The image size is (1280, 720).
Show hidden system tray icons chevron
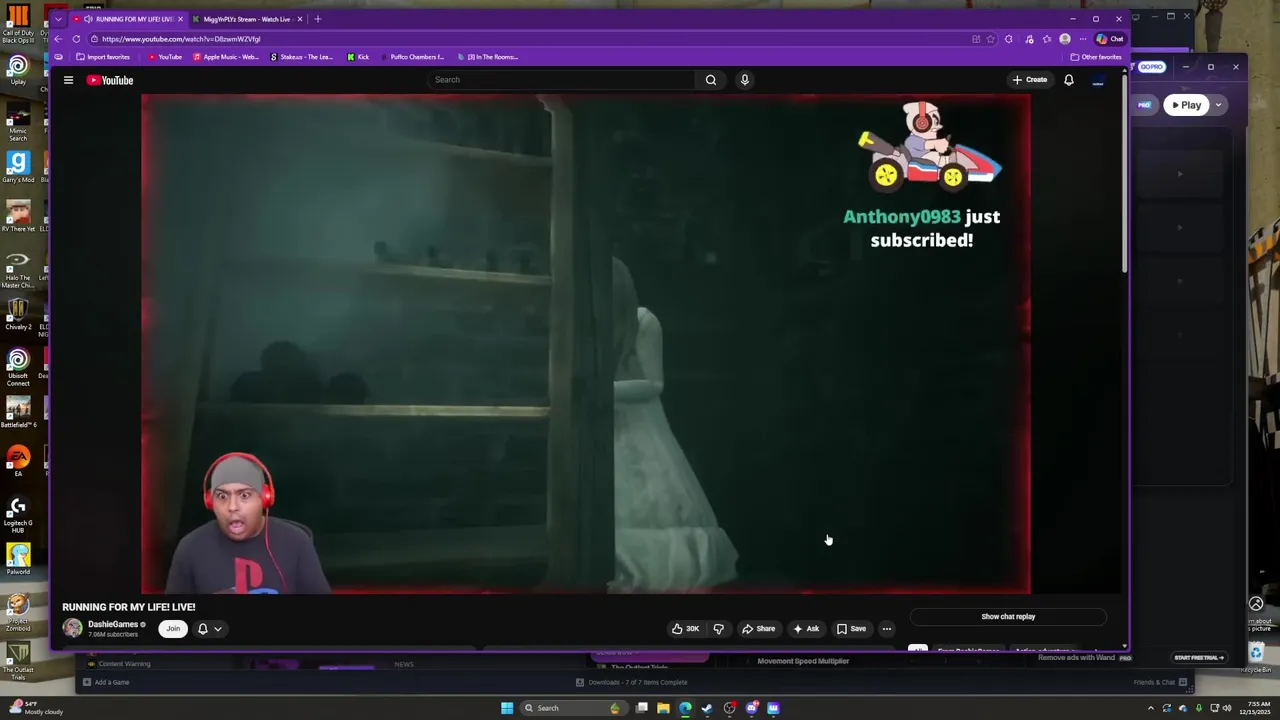point(1150,708)
